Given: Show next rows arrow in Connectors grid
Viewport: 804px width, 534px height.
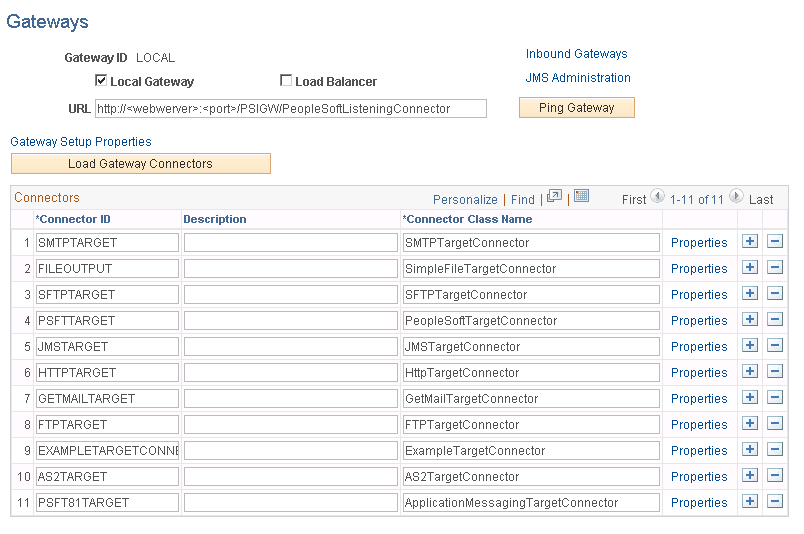Looking at the screenshot, I should click(x=736, y=196).
